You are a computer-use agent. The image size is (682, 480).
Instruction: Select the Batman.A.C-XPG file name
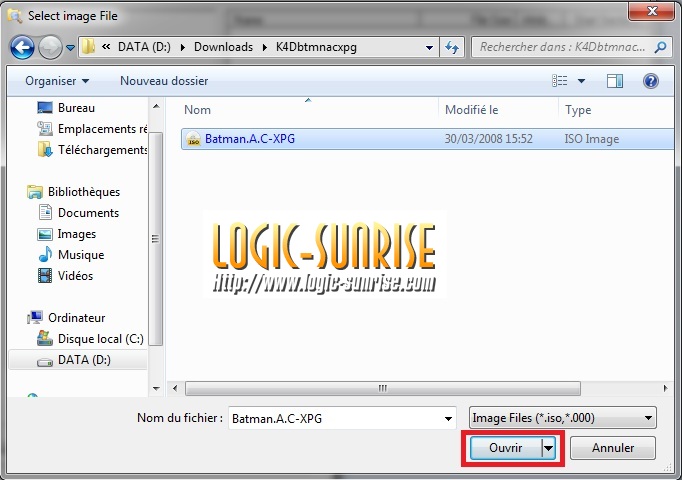coord(250,139)
